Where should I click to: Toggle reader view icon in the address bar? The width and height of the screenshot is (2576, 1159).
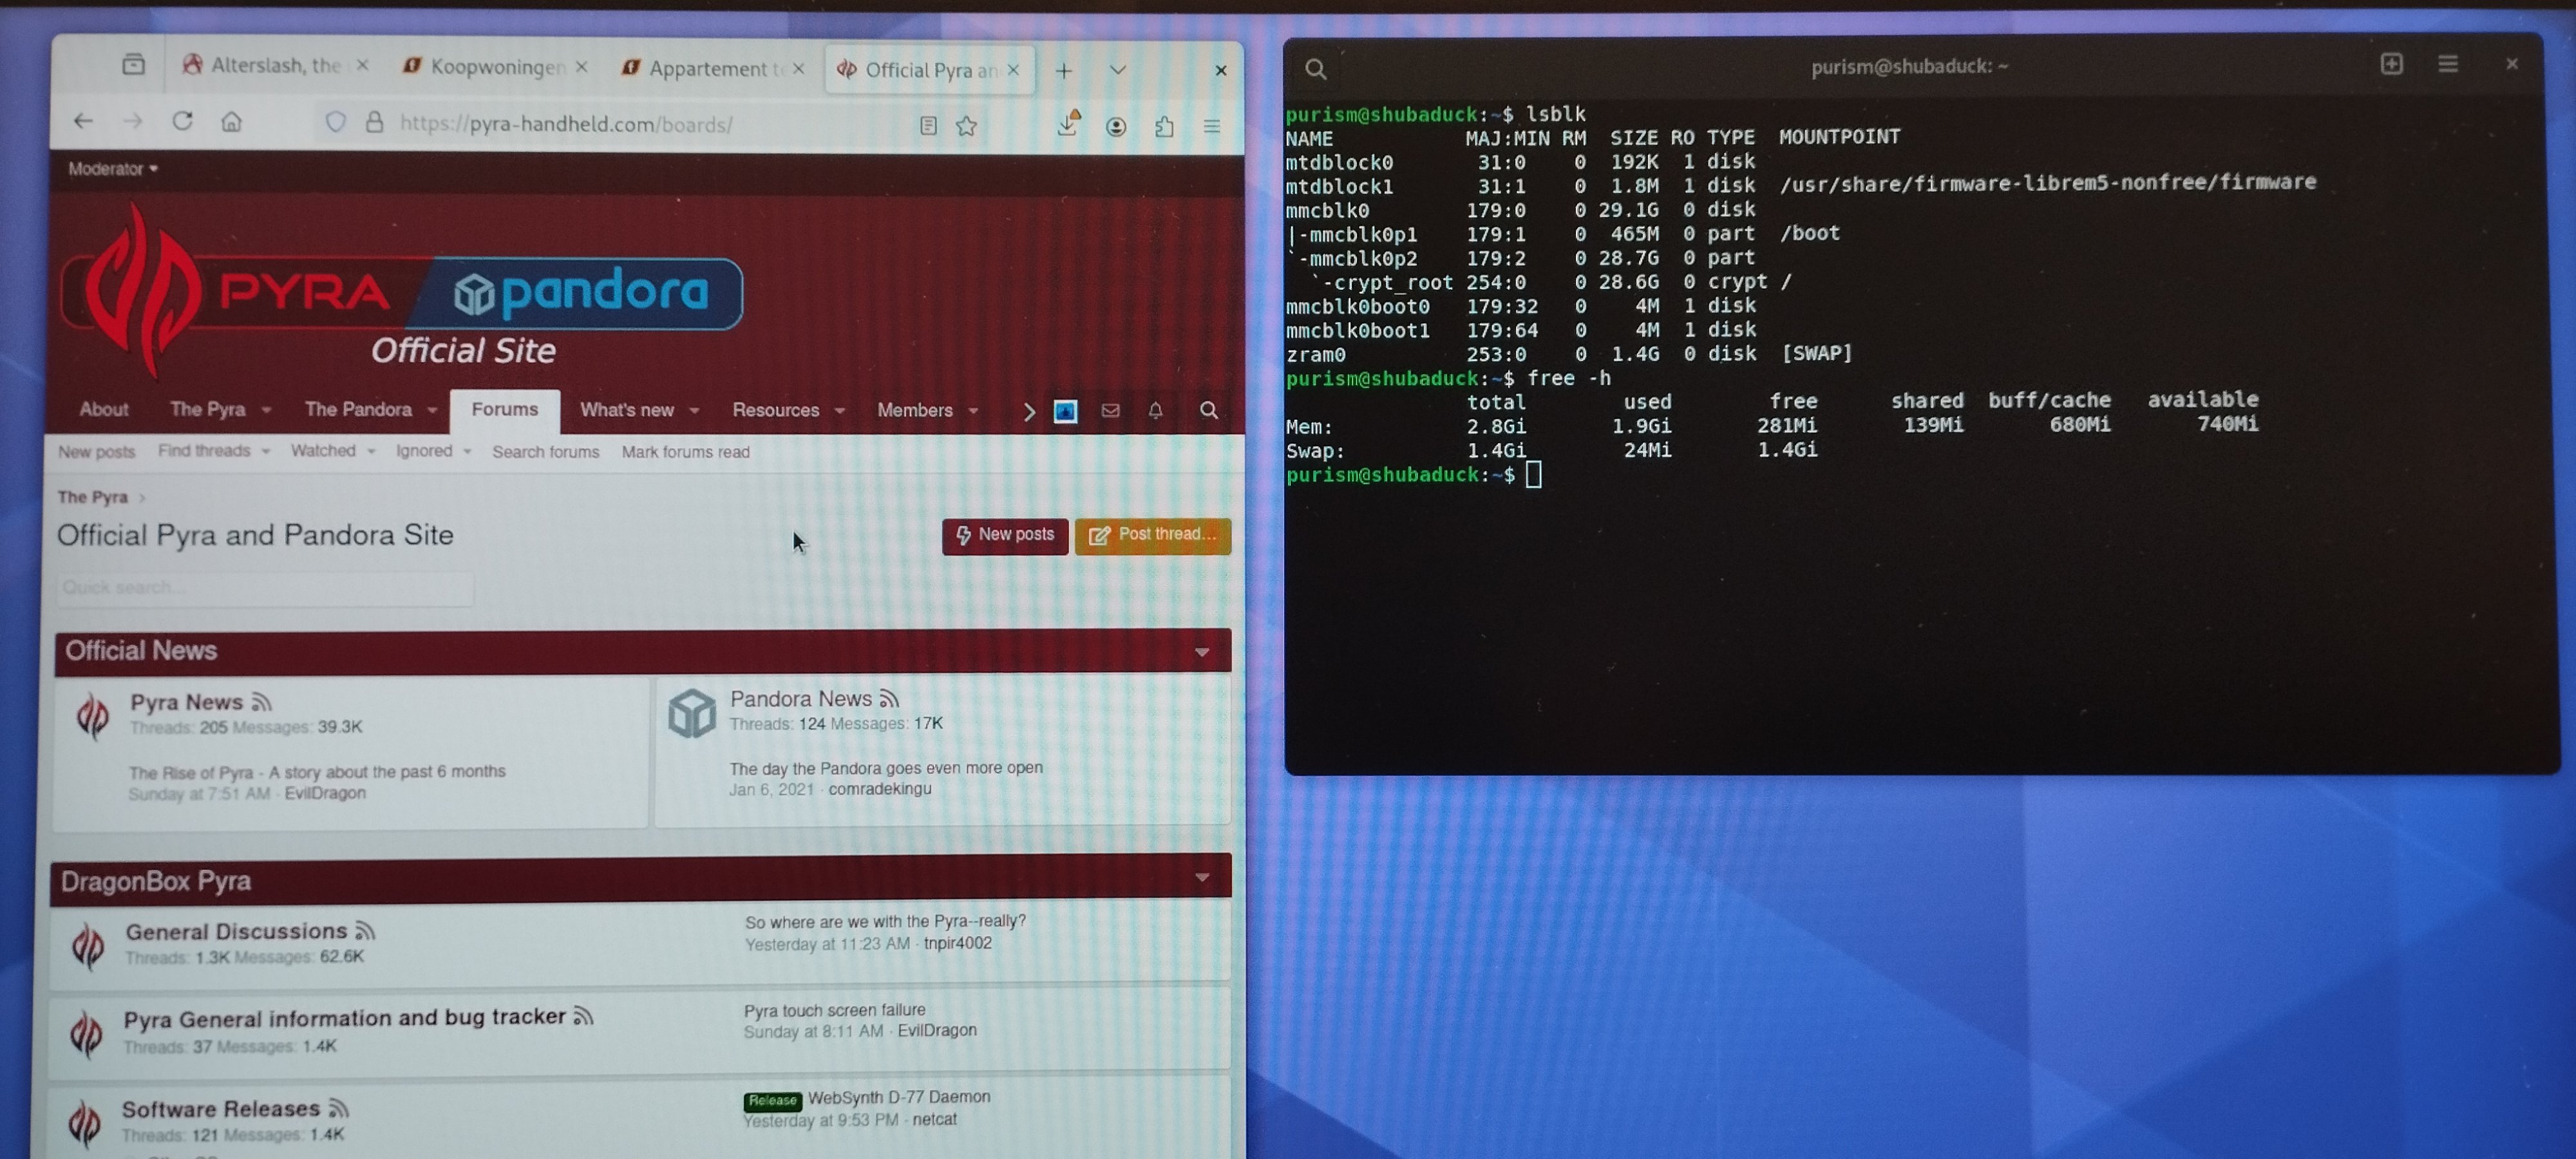[928, 126]
